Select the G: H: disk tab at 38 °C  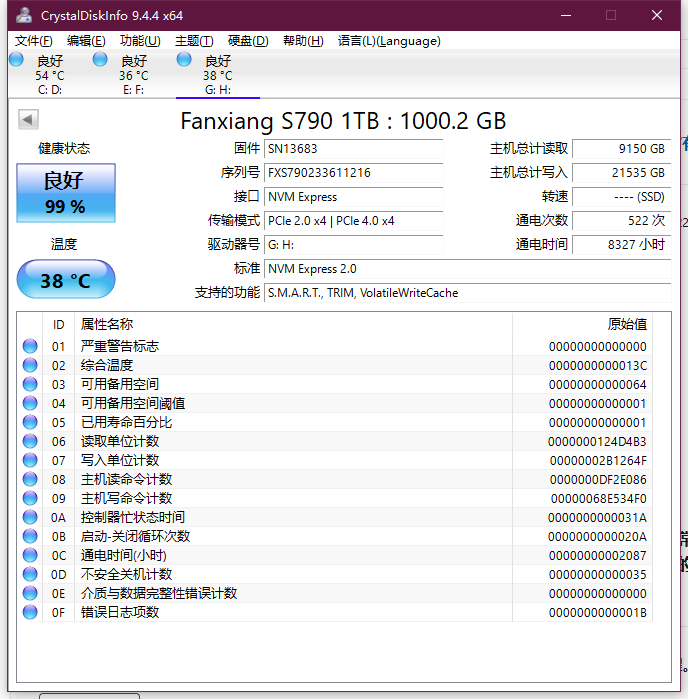tap(218, 74)
